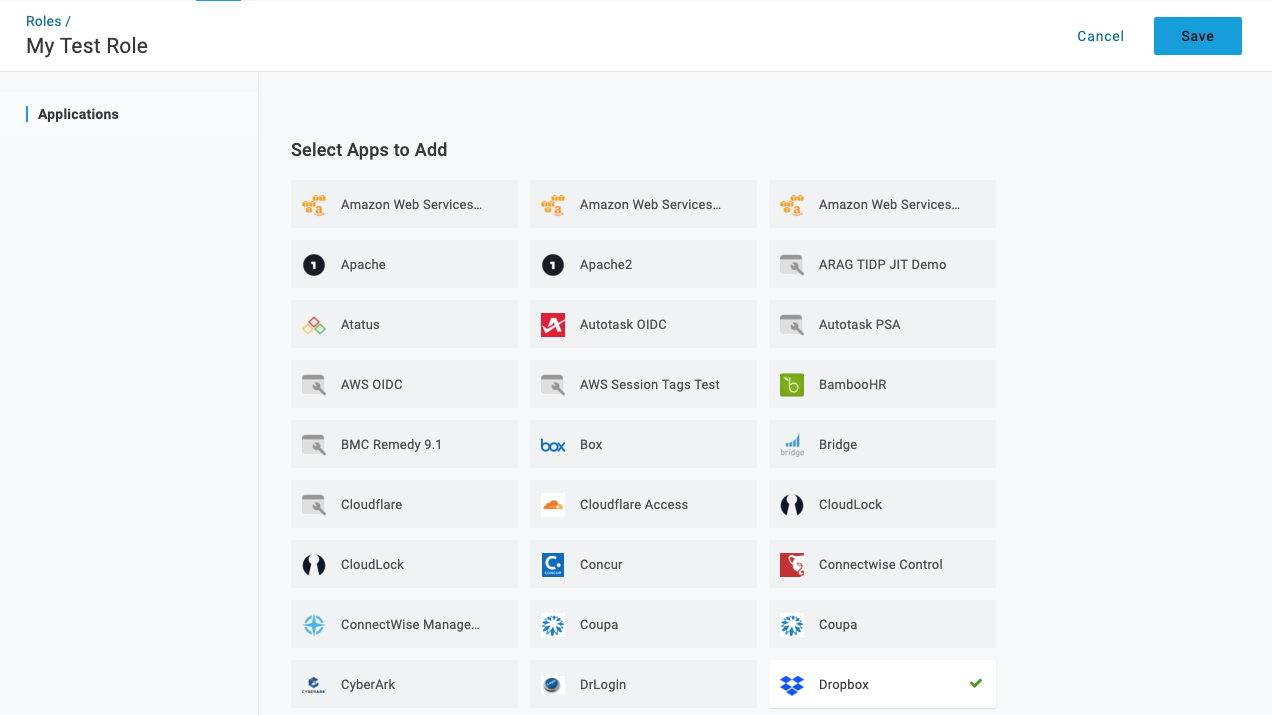Select the wrench icon beside the Cloudflare label

(x=314, y=505)
